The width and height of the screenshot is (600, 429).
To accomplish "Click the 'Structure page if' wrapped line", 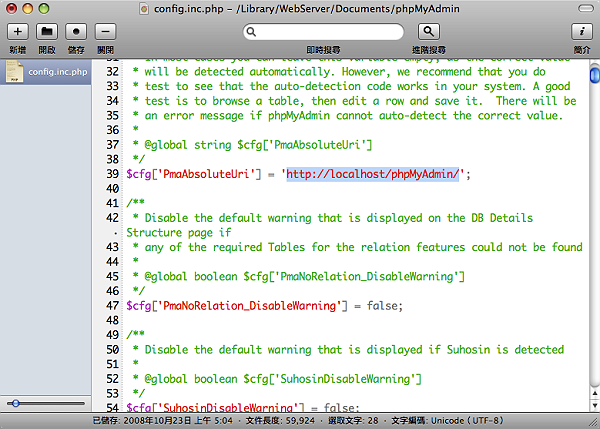I will [x=179, y=233].
